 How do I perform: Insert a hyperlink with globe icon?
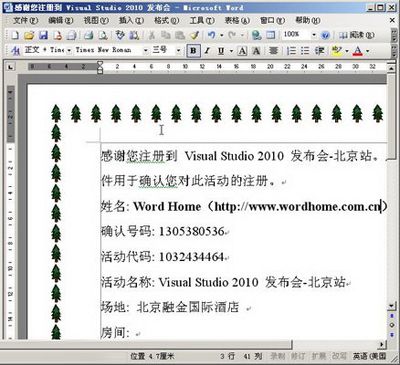click(256, 35)
